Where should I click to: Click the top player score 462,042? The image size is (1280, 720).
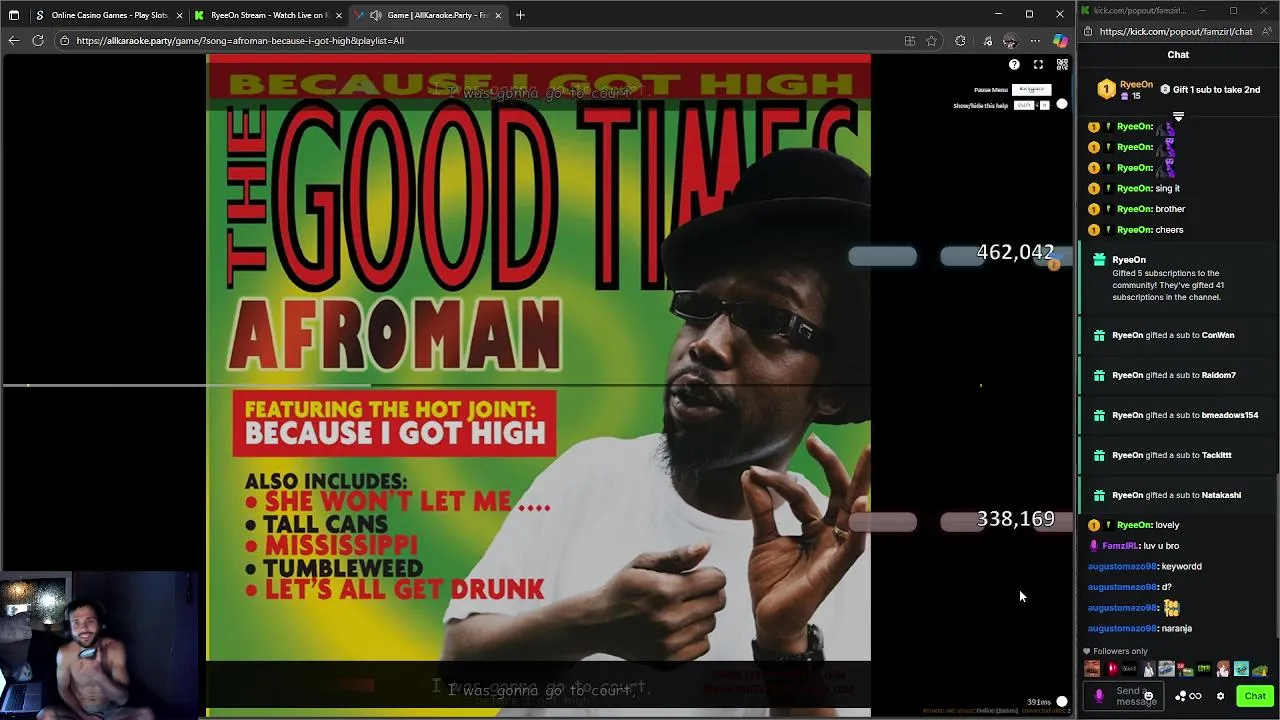click(x=1015, y=252)
